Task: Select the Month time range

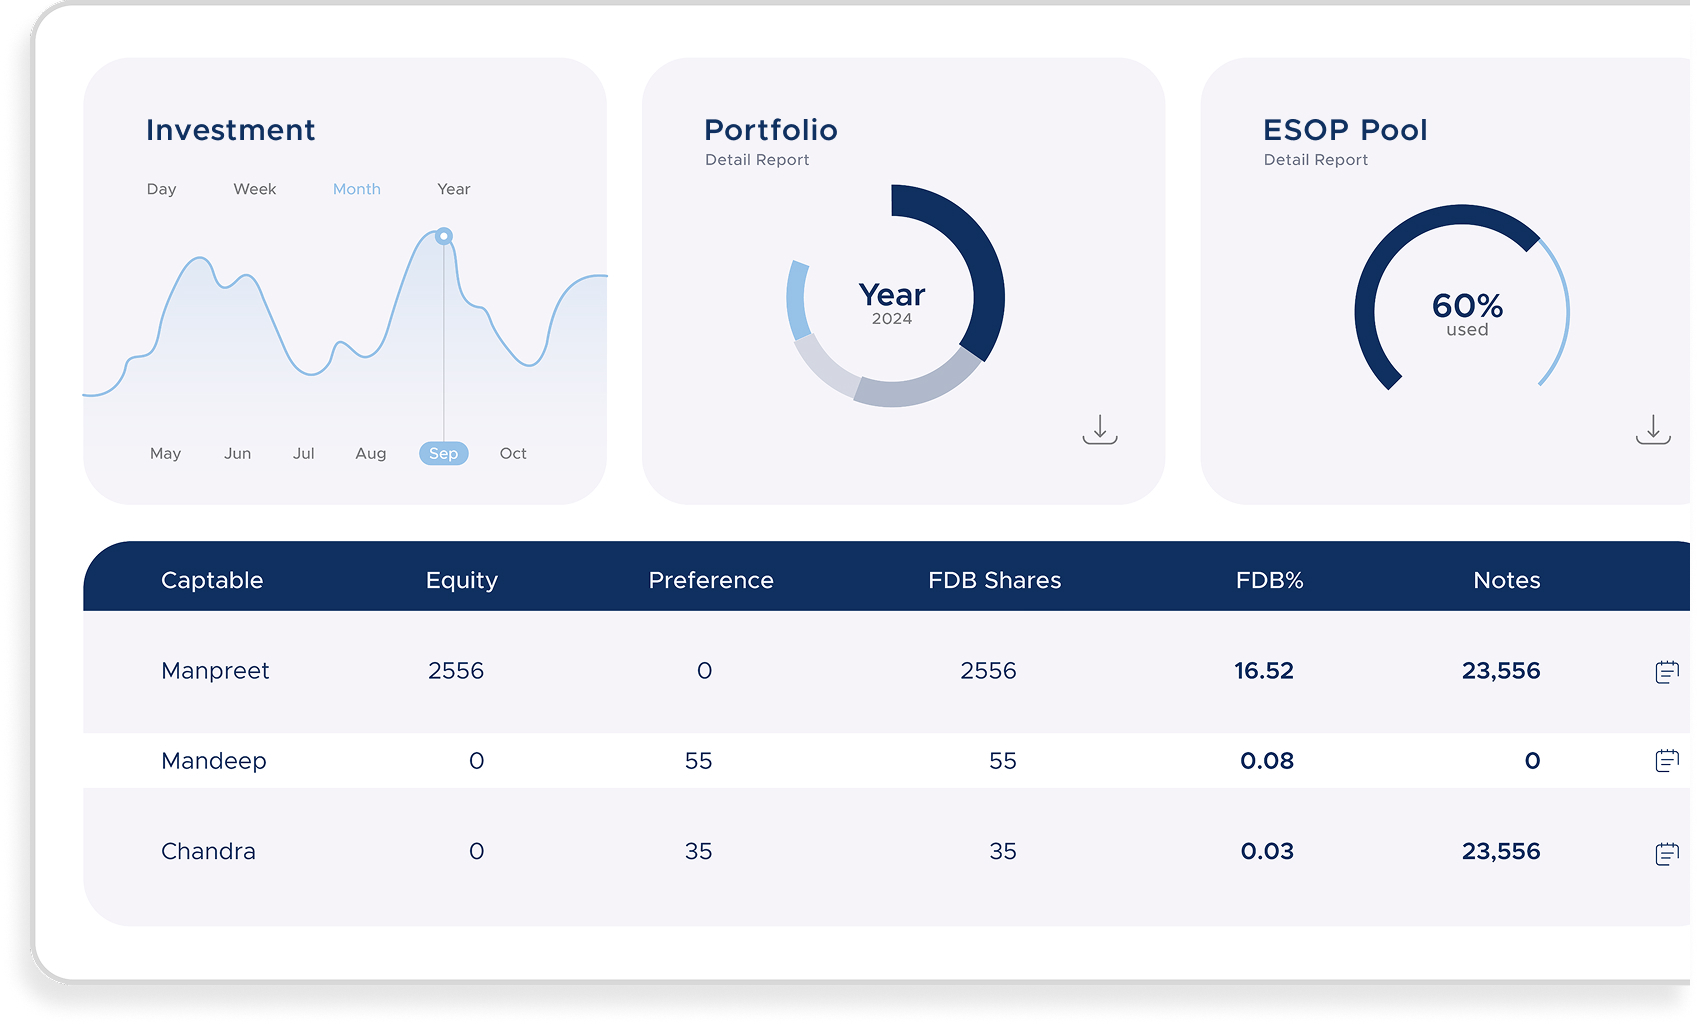Action: point(356,189)
